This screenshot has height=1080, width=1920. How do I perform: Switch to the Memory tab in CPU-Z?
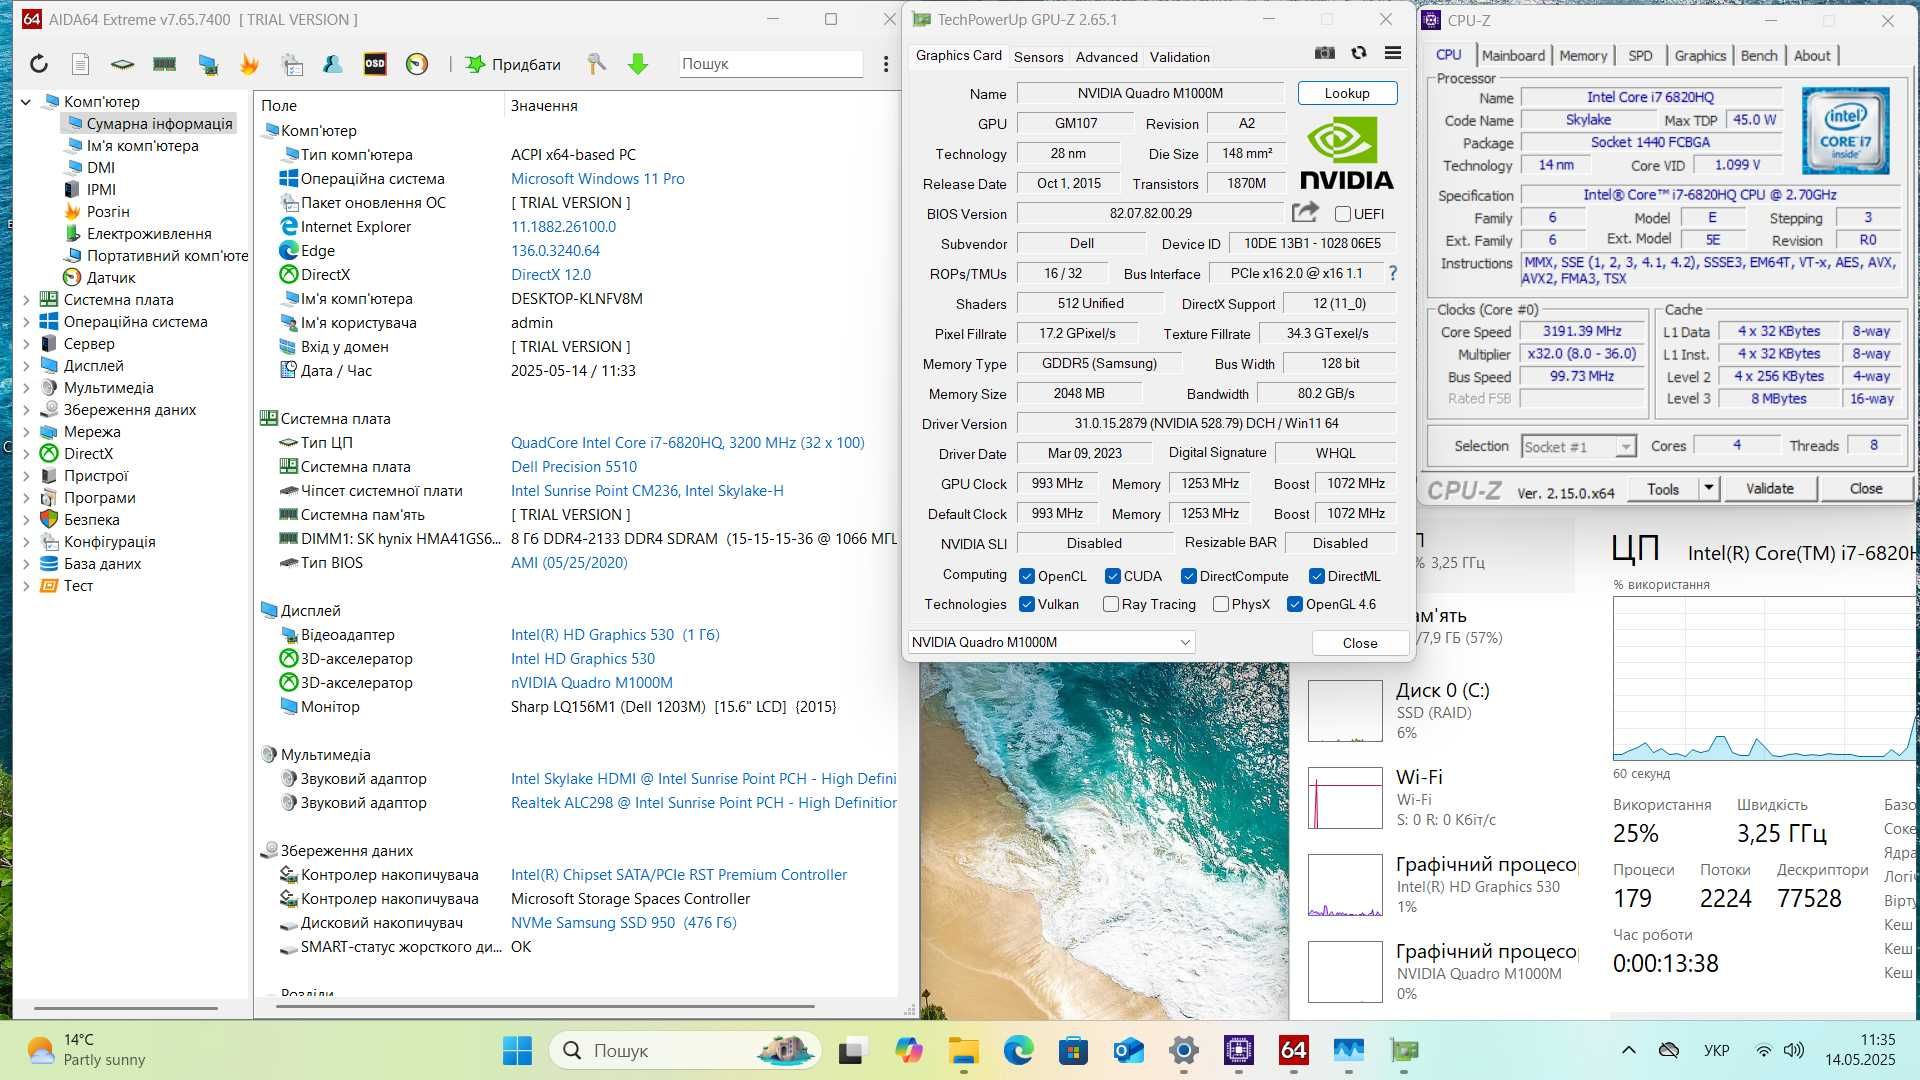click(x=1583, y=56)
